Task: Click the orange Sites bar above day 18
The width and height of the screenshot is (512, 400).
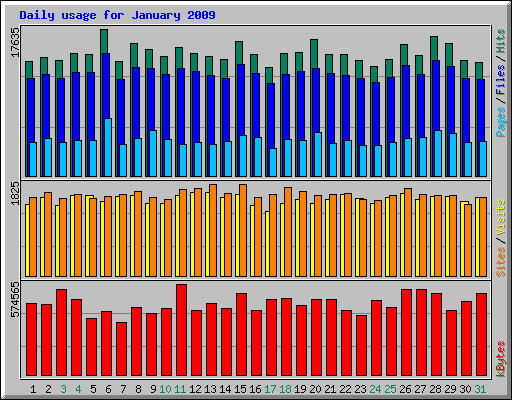Action: point(288,232)
